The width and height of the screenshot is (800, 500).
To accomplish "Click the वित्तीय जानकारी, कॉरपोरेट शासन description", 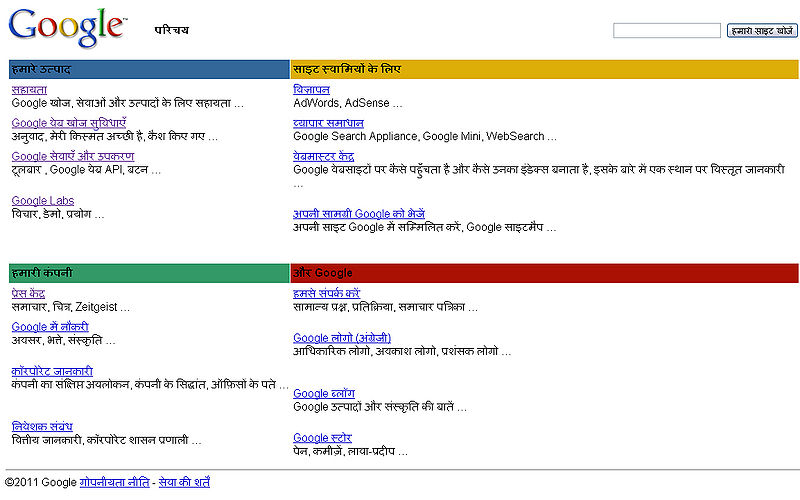I will pos(106,439).
